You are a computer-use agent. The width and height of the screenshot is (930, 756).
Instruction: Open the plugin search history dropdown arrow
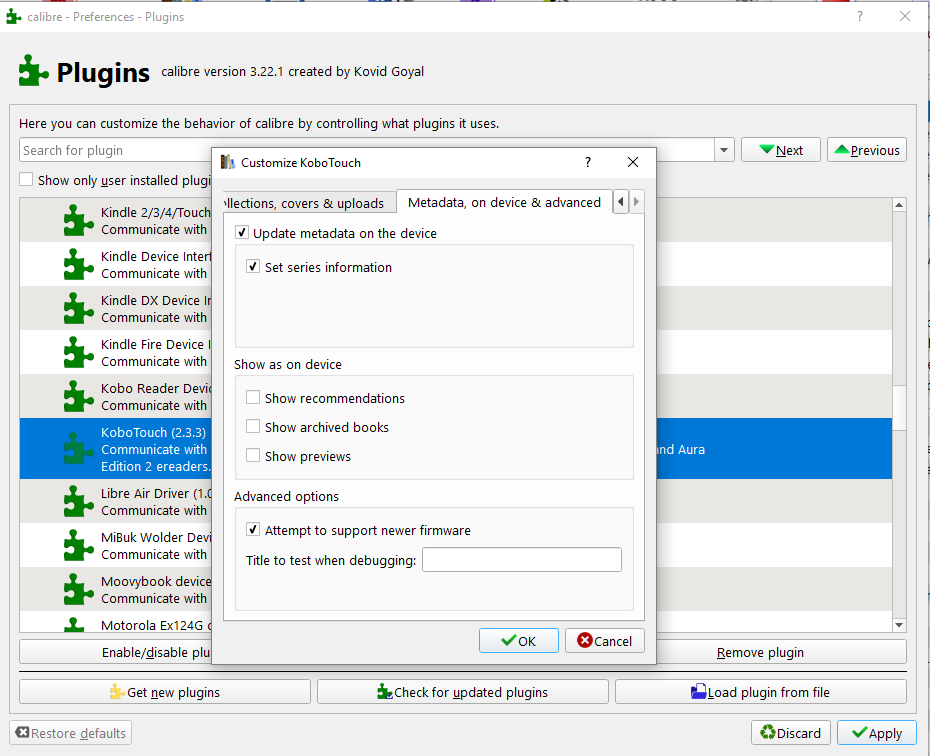tap(724, 150)
